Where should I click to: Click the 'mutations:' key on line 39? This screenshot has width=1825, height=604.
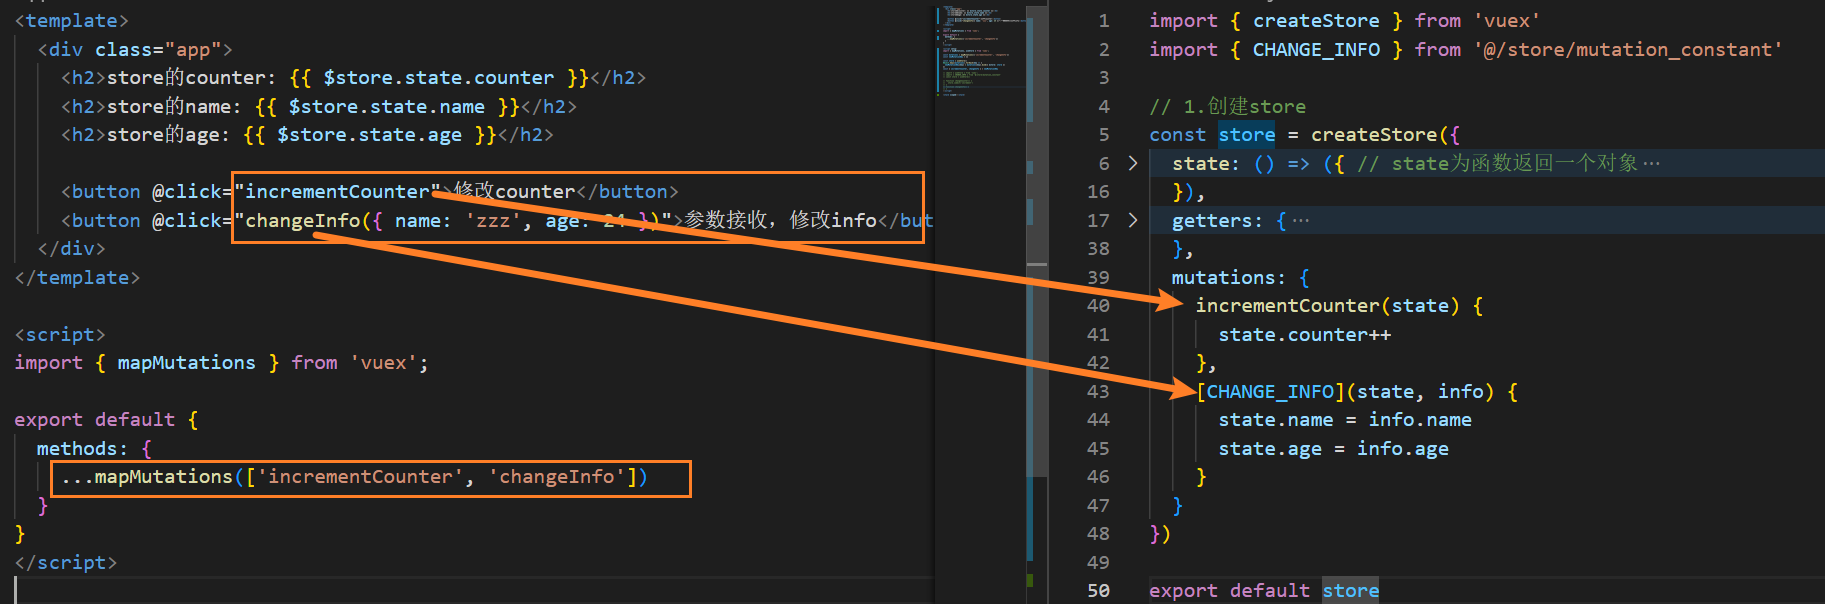point(1229,278)
